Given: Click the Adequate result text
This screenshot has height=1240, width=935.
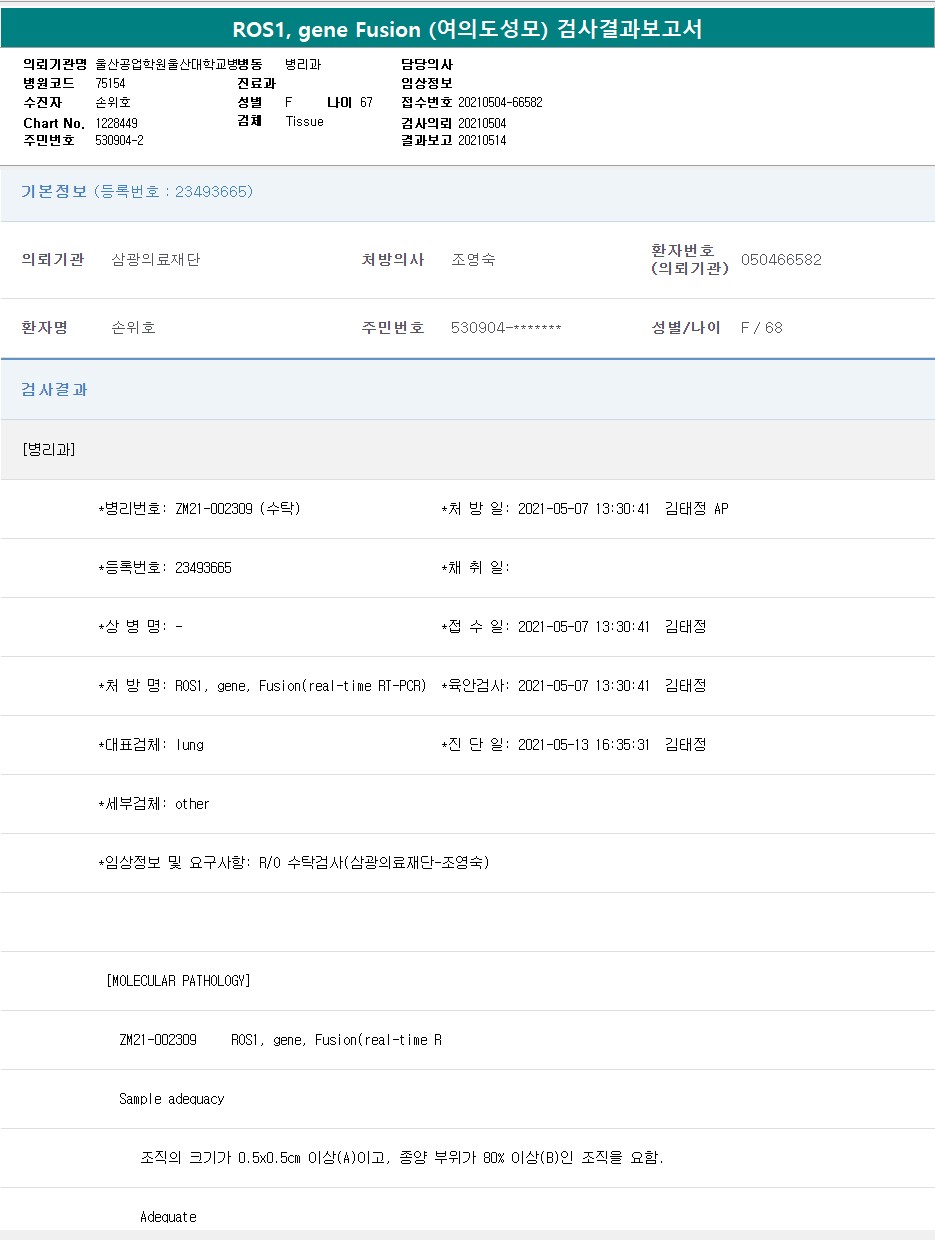Looking at the screenshot, I should pos(168,1217).
